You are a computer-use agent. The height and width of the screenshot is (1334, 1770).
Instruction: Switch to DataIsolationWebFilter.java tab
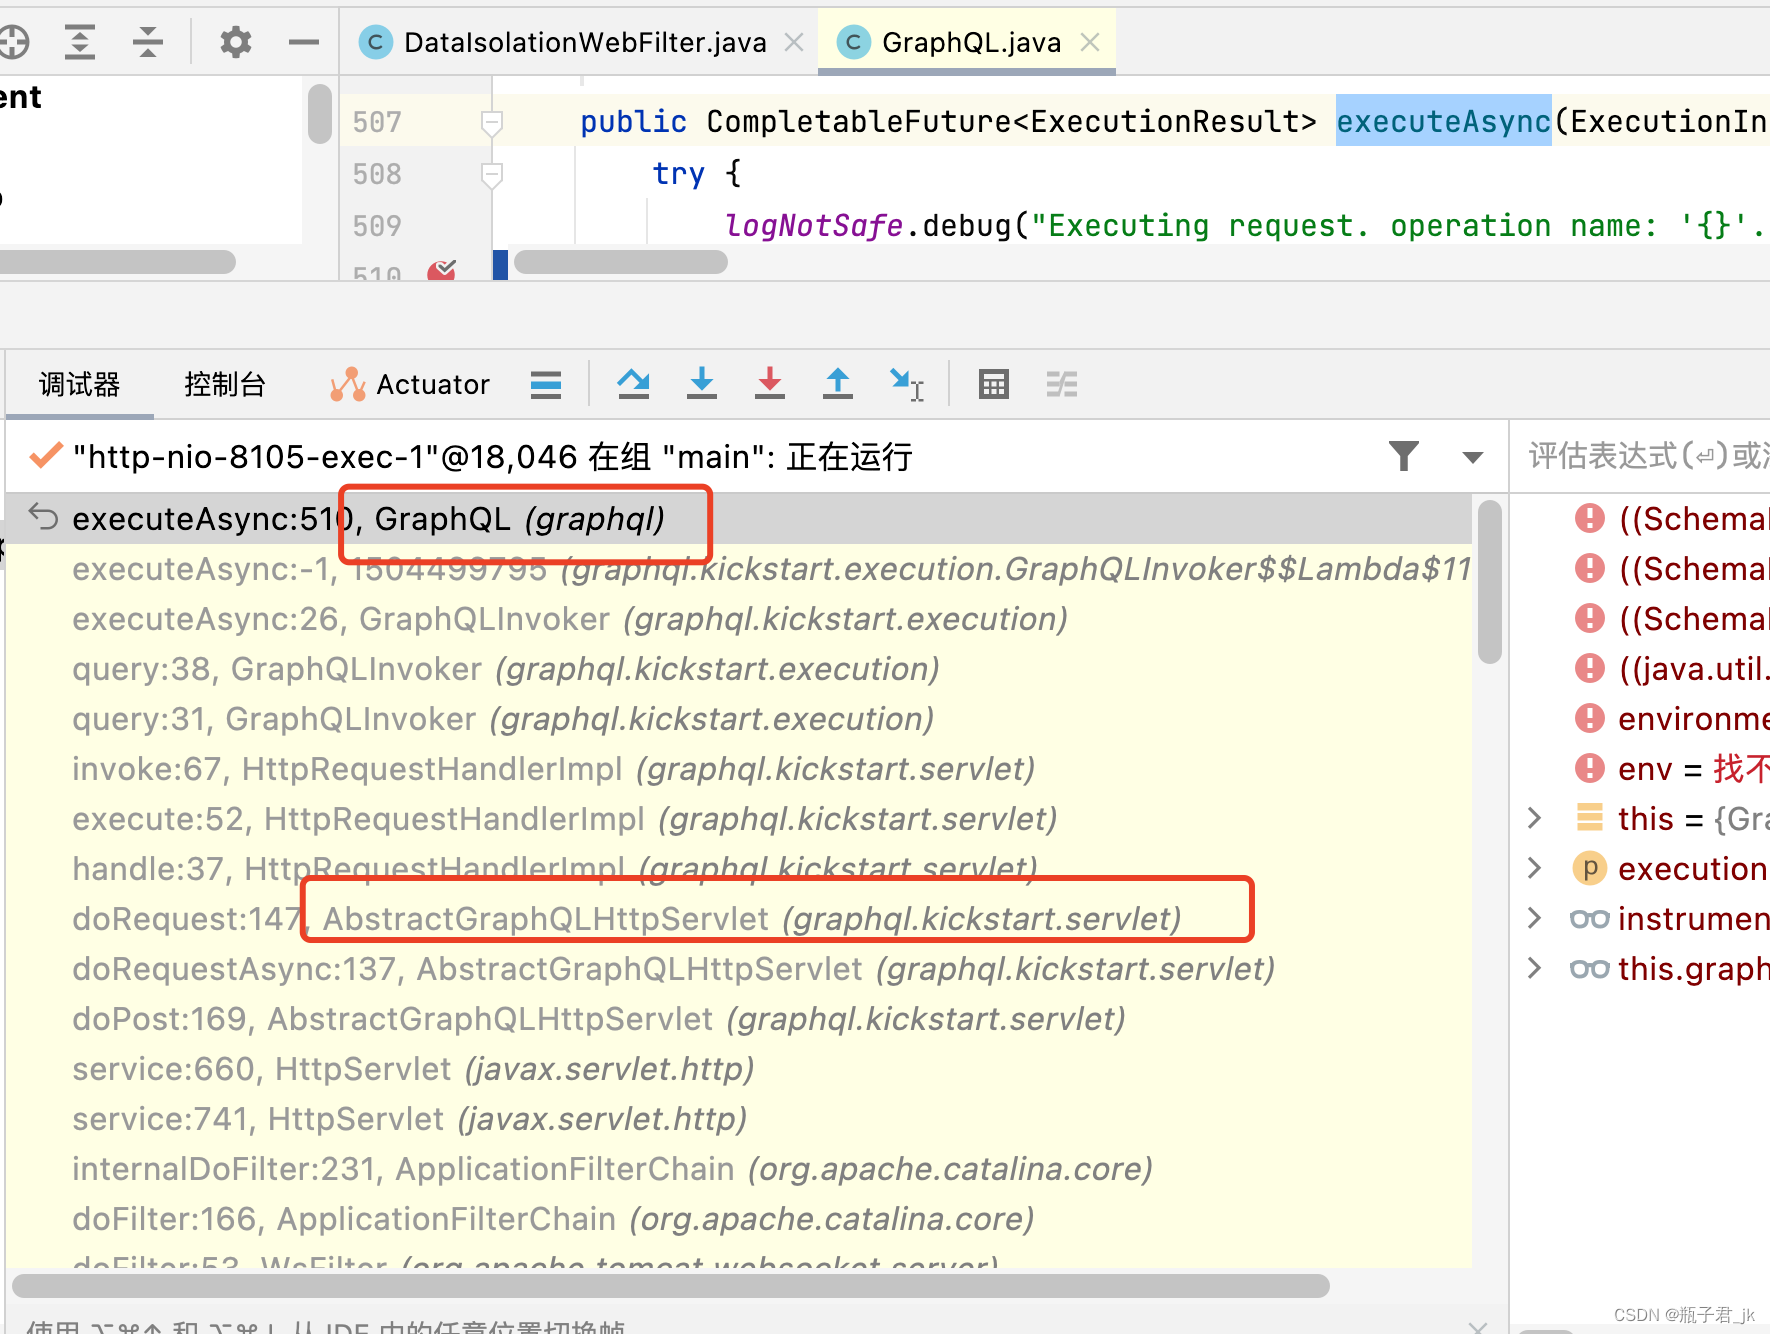(584, 42)
